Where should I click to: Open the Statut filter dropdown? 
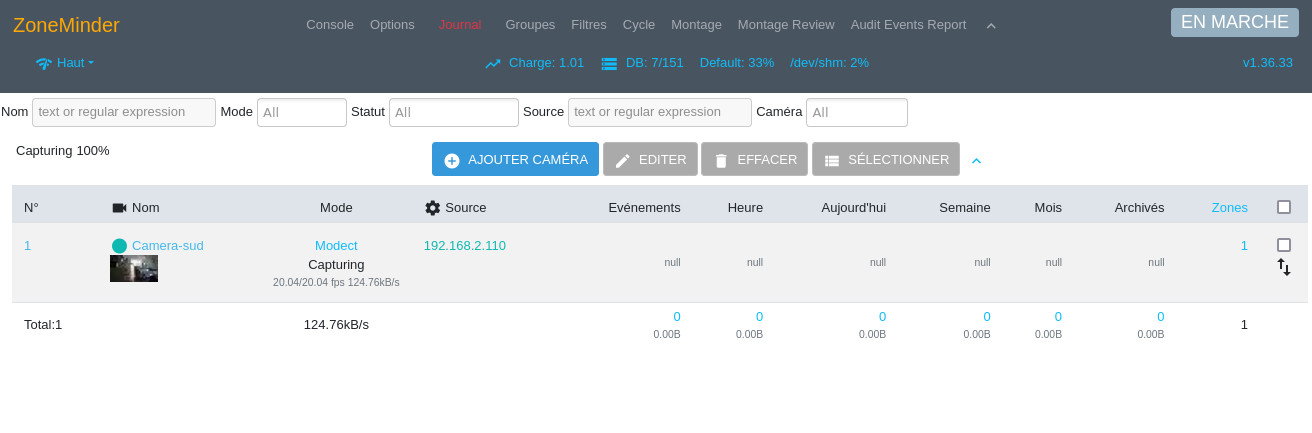coord(454,112)
